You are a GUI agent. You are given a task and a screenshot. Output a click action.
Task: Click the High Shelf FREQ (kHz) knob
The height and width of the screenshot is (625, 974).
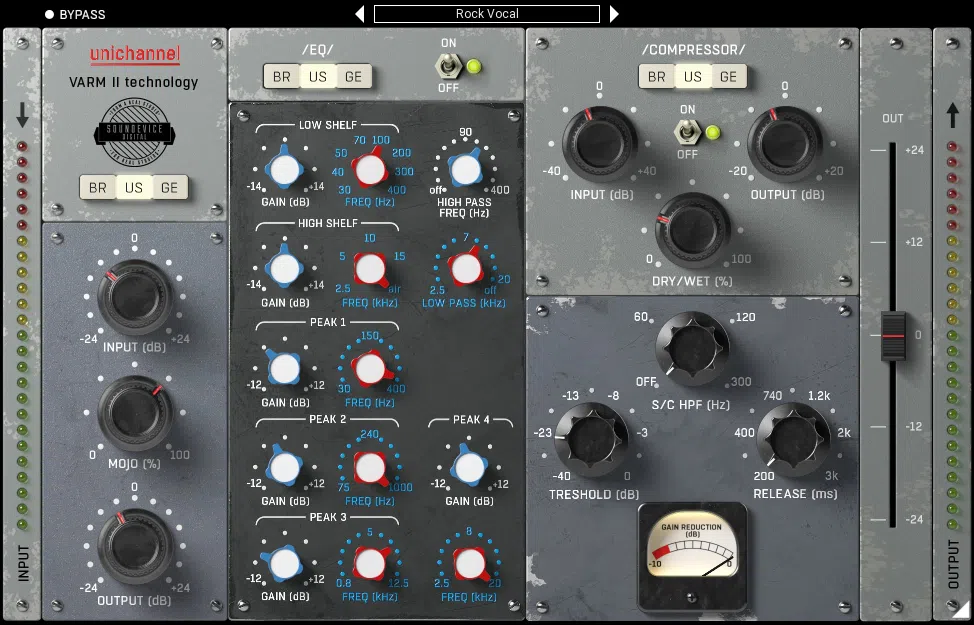[x=370, y=269]
